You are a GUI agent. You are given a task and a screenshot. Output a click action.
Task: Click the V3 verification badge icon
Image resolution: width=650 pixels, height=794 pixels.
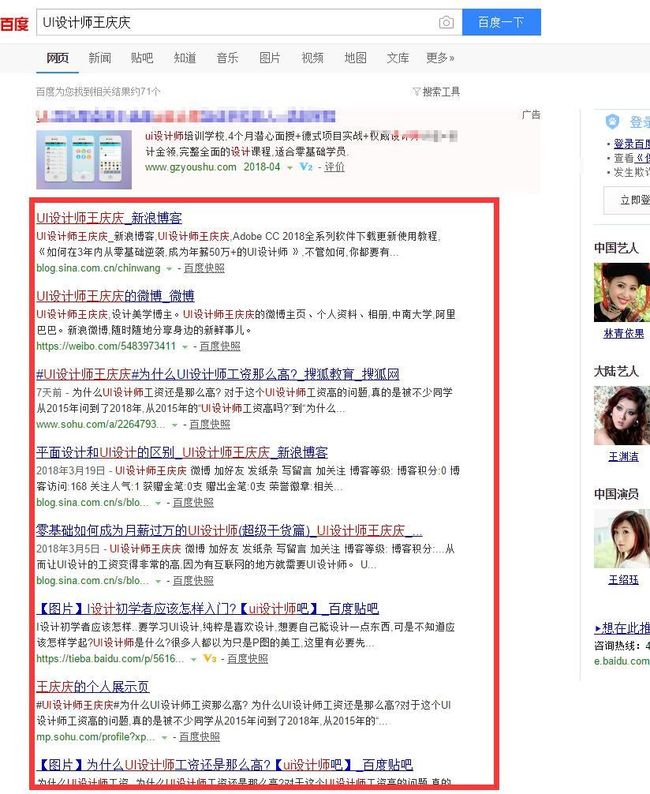(210, 658)
